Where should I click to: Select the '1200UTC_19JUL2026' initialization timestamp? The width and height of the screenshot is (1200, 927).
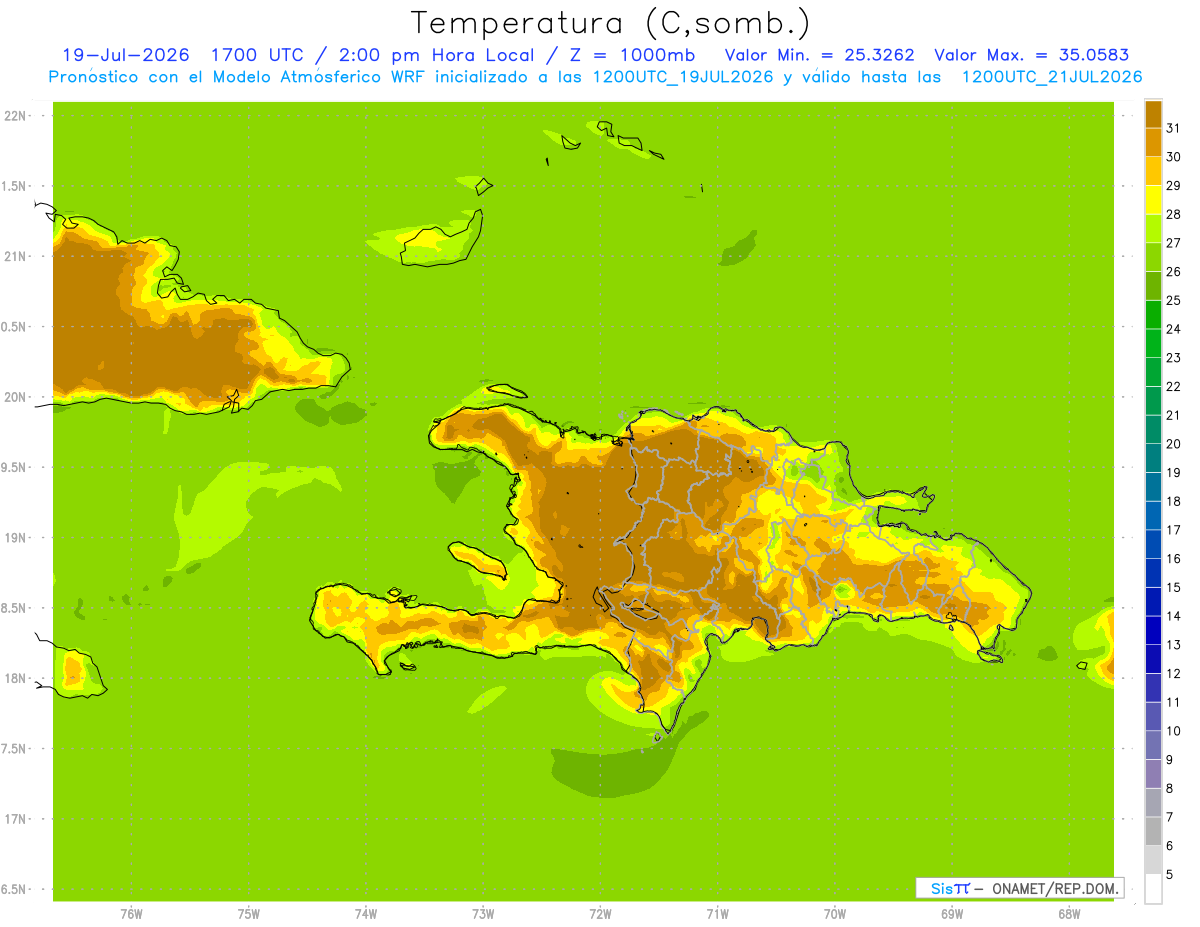pos(684,77)
